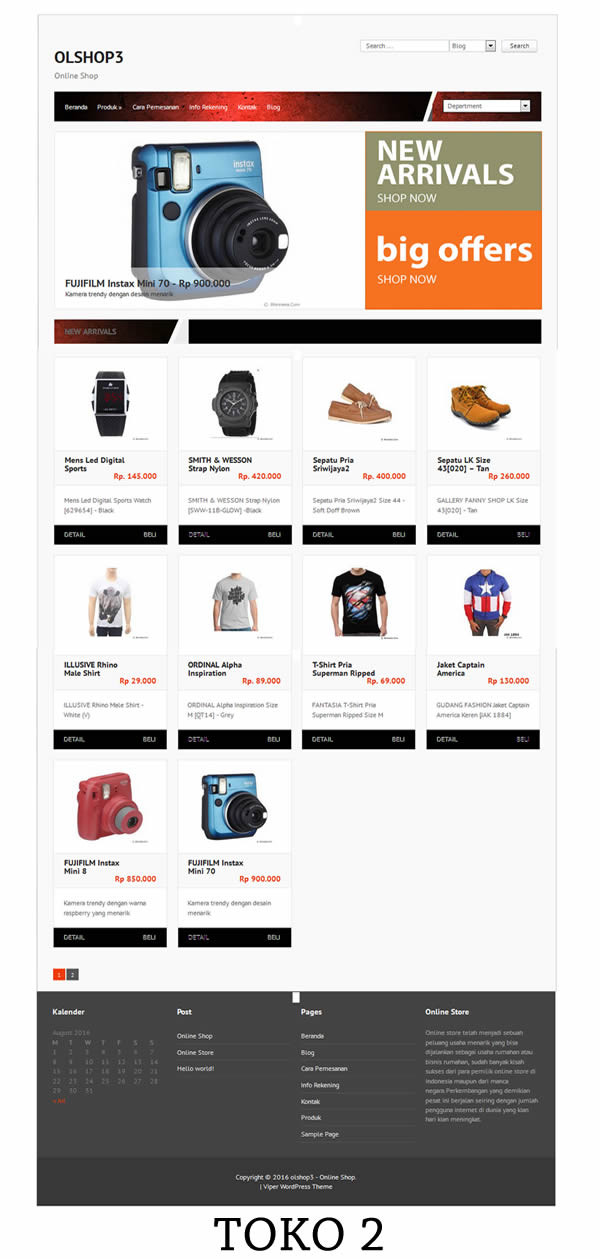Screen dimensions: 600x1259
Task: Expand the Department dropdown in navigation bar
Action: [486, 106]
